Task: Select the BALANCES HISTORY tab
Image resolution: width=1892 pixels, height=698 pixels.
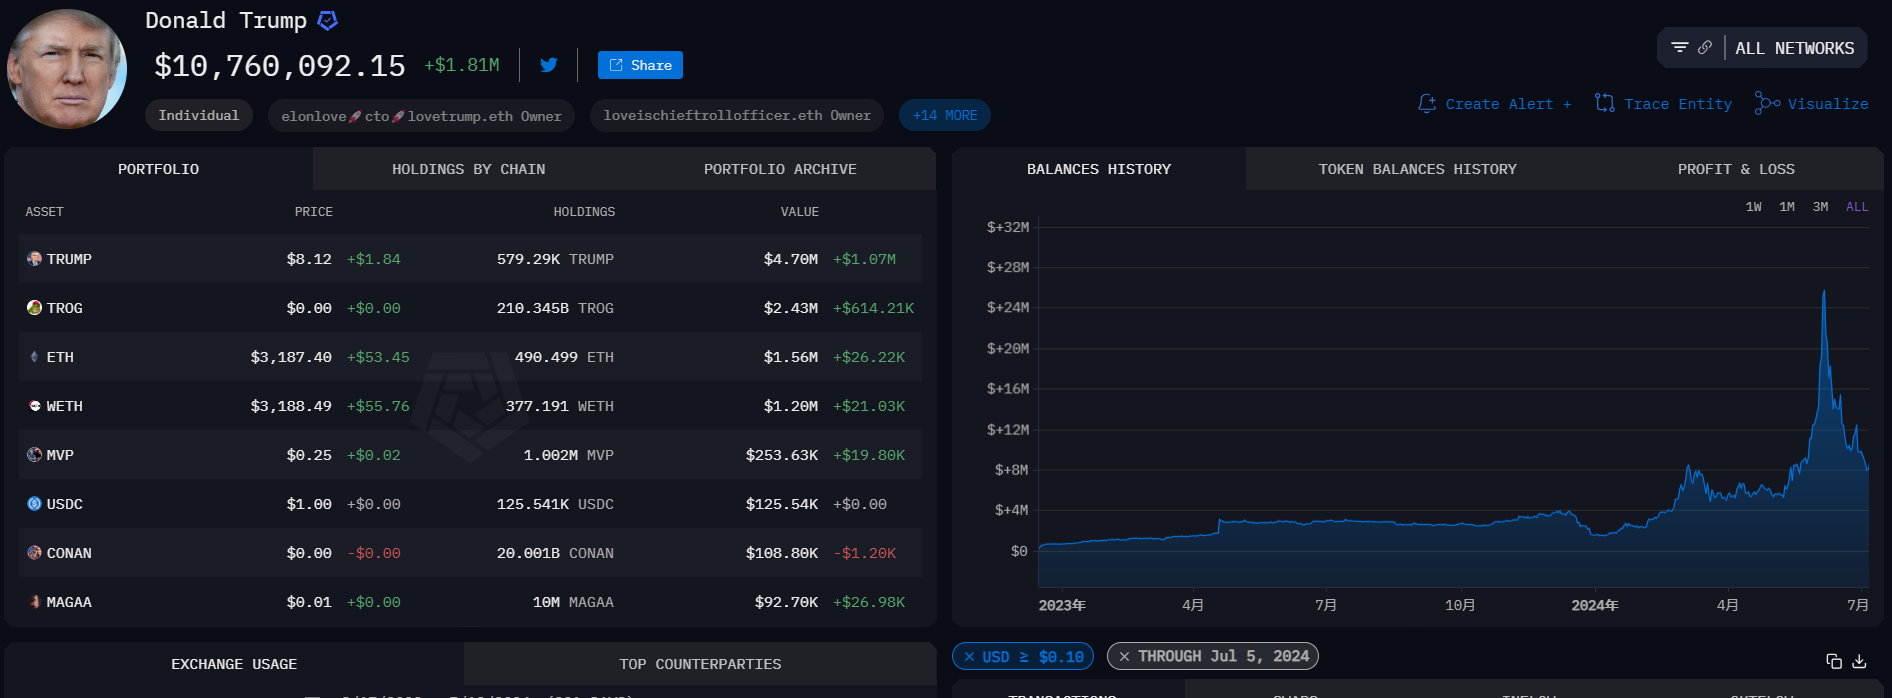Action: point(1099,169)
